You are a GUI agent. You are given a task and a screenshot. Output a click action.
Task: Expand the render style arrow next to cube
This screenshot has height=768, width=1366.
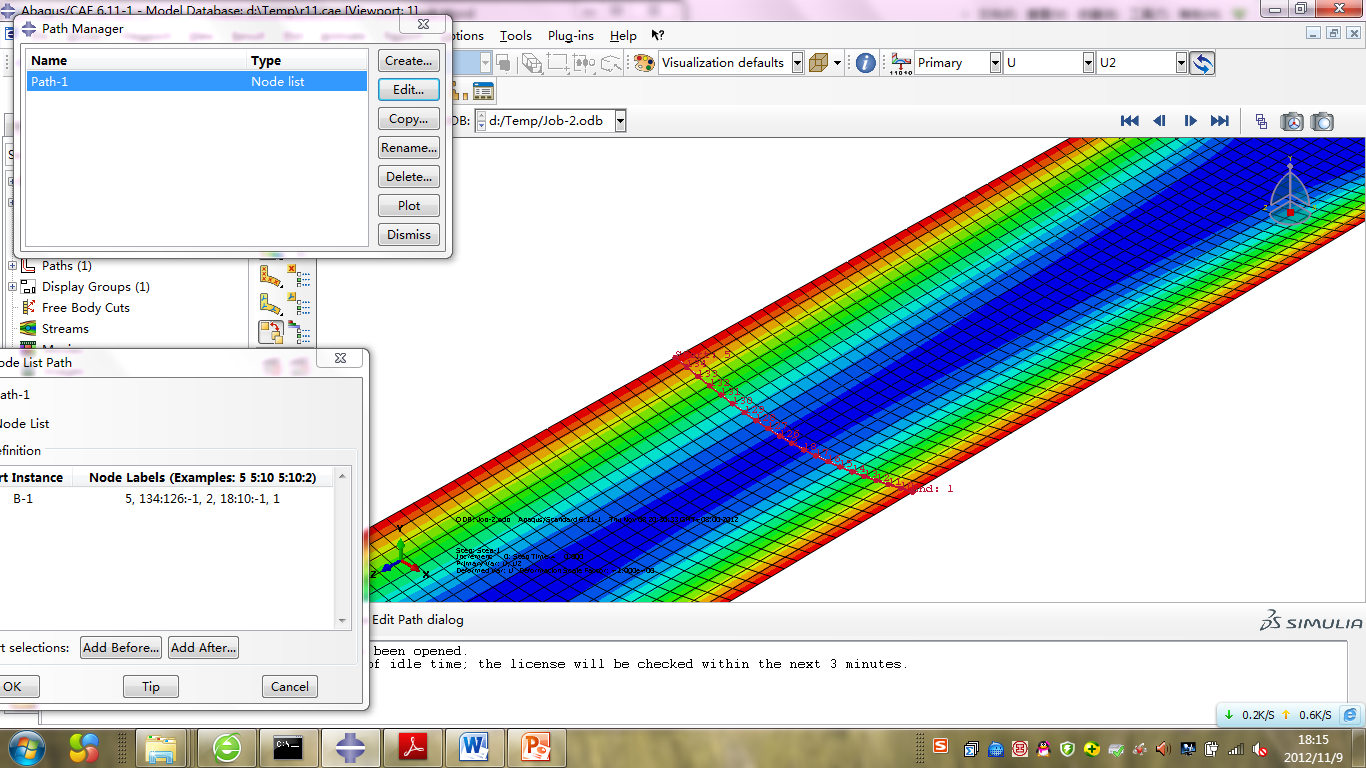(838, 63)
